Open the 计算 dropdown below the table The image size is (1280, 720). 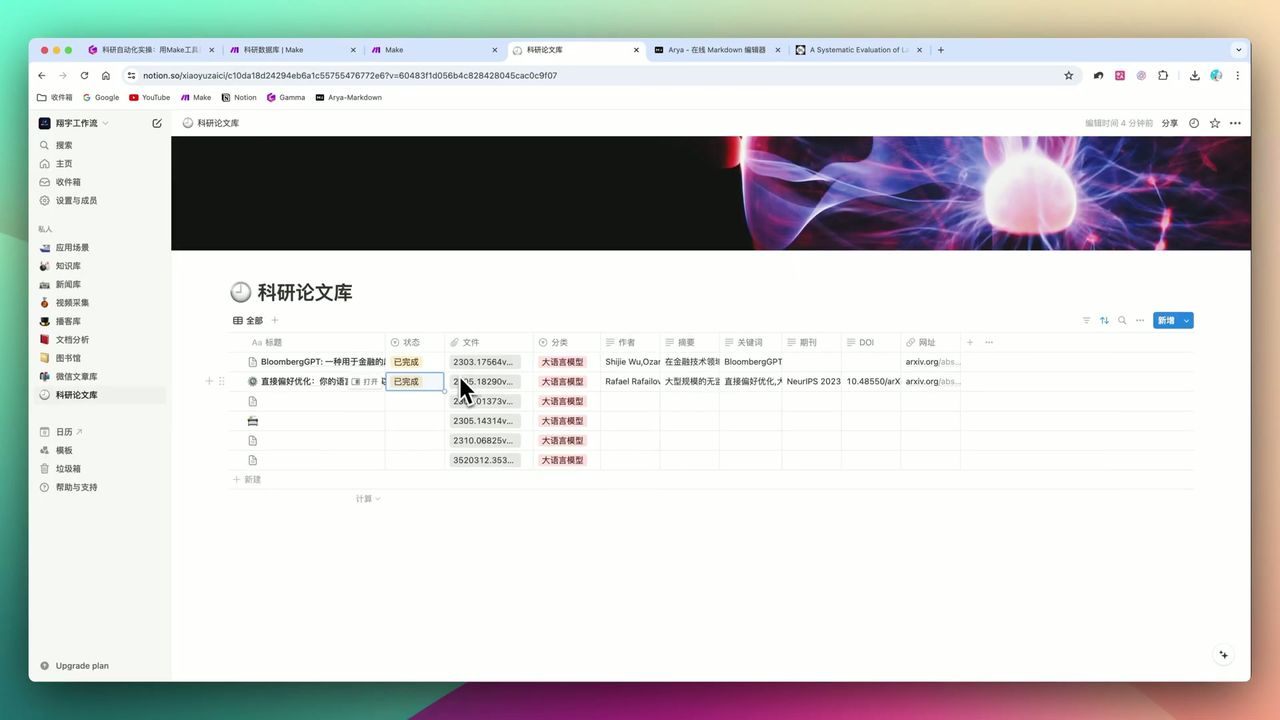tap(367, 498)
